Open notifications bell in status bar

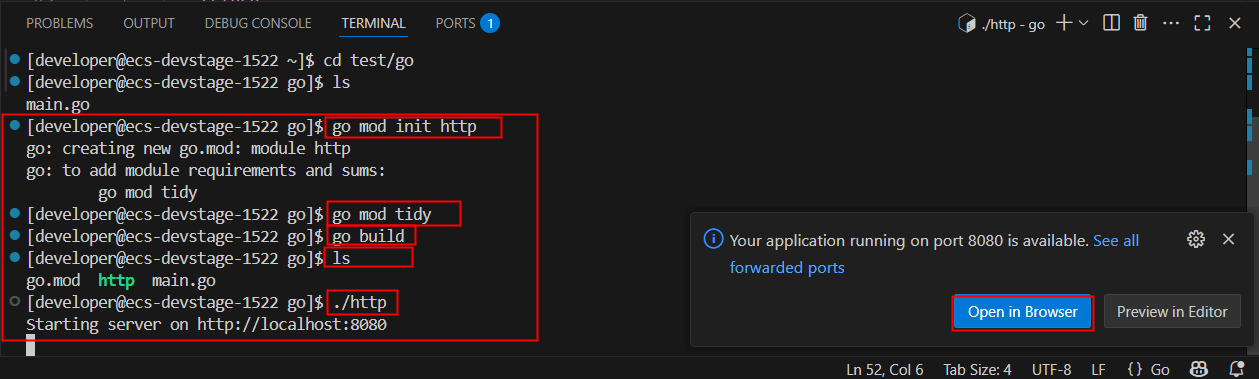click(1236, 369)
